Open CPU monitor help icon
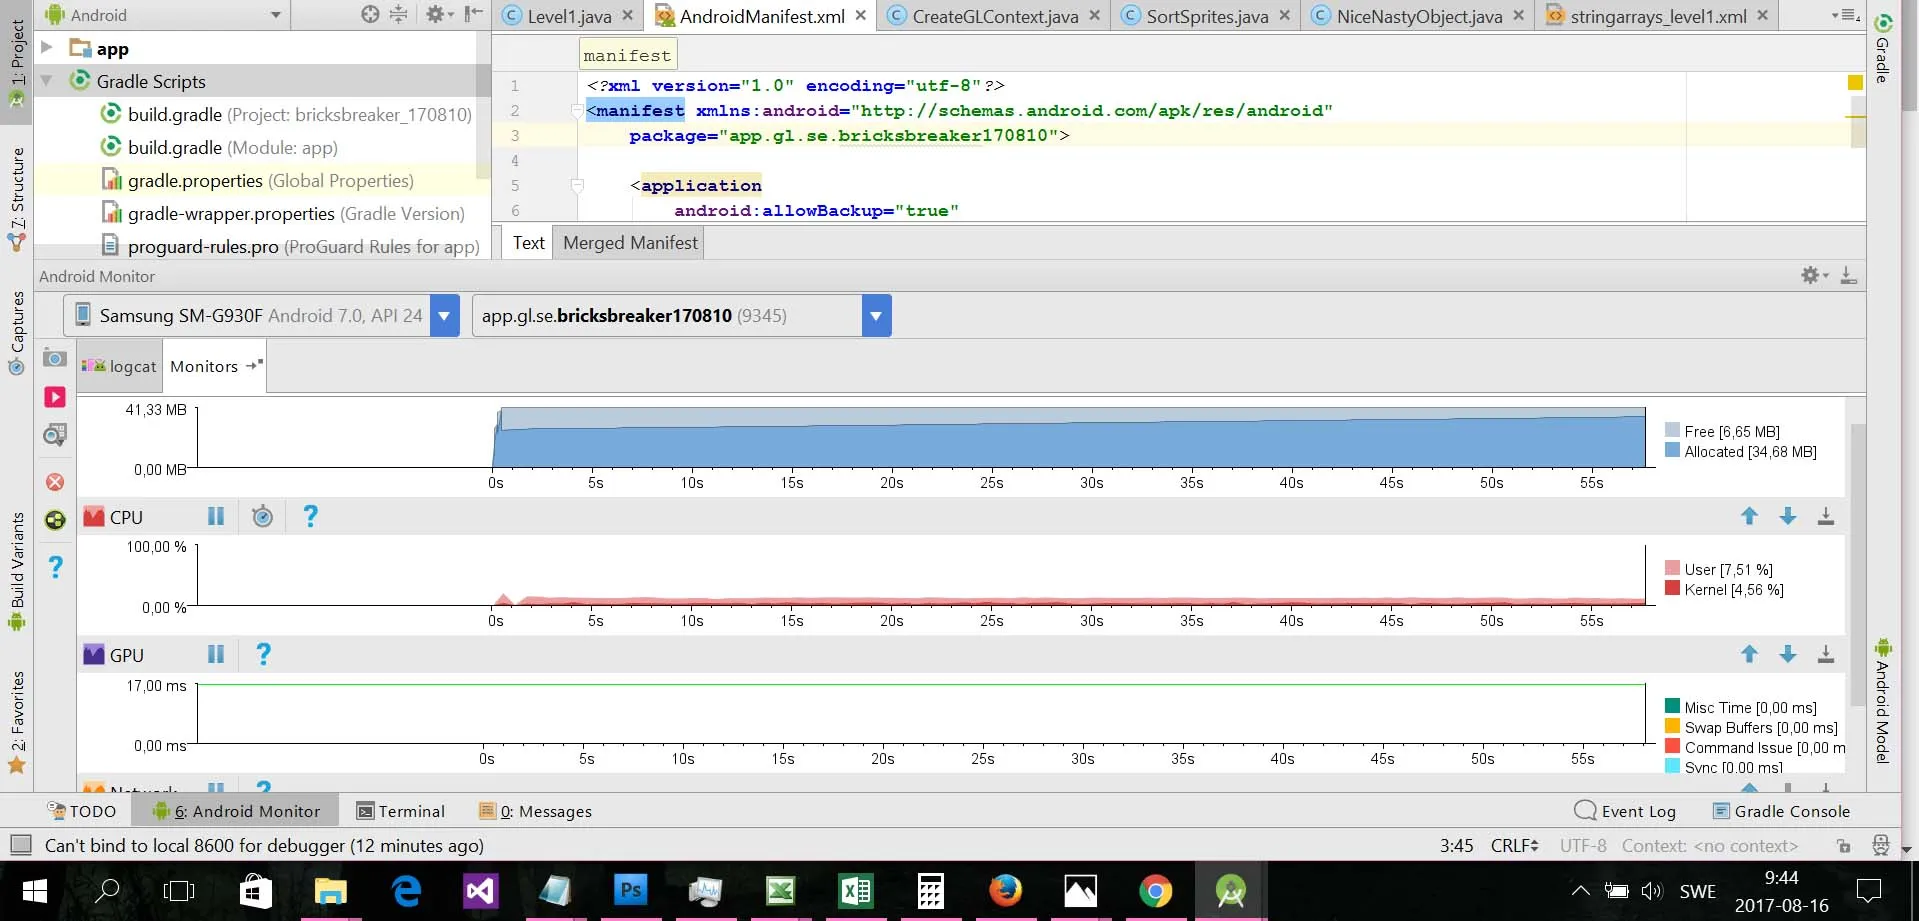The height and width of the screenshot is (921, 1919). (311, 516)
